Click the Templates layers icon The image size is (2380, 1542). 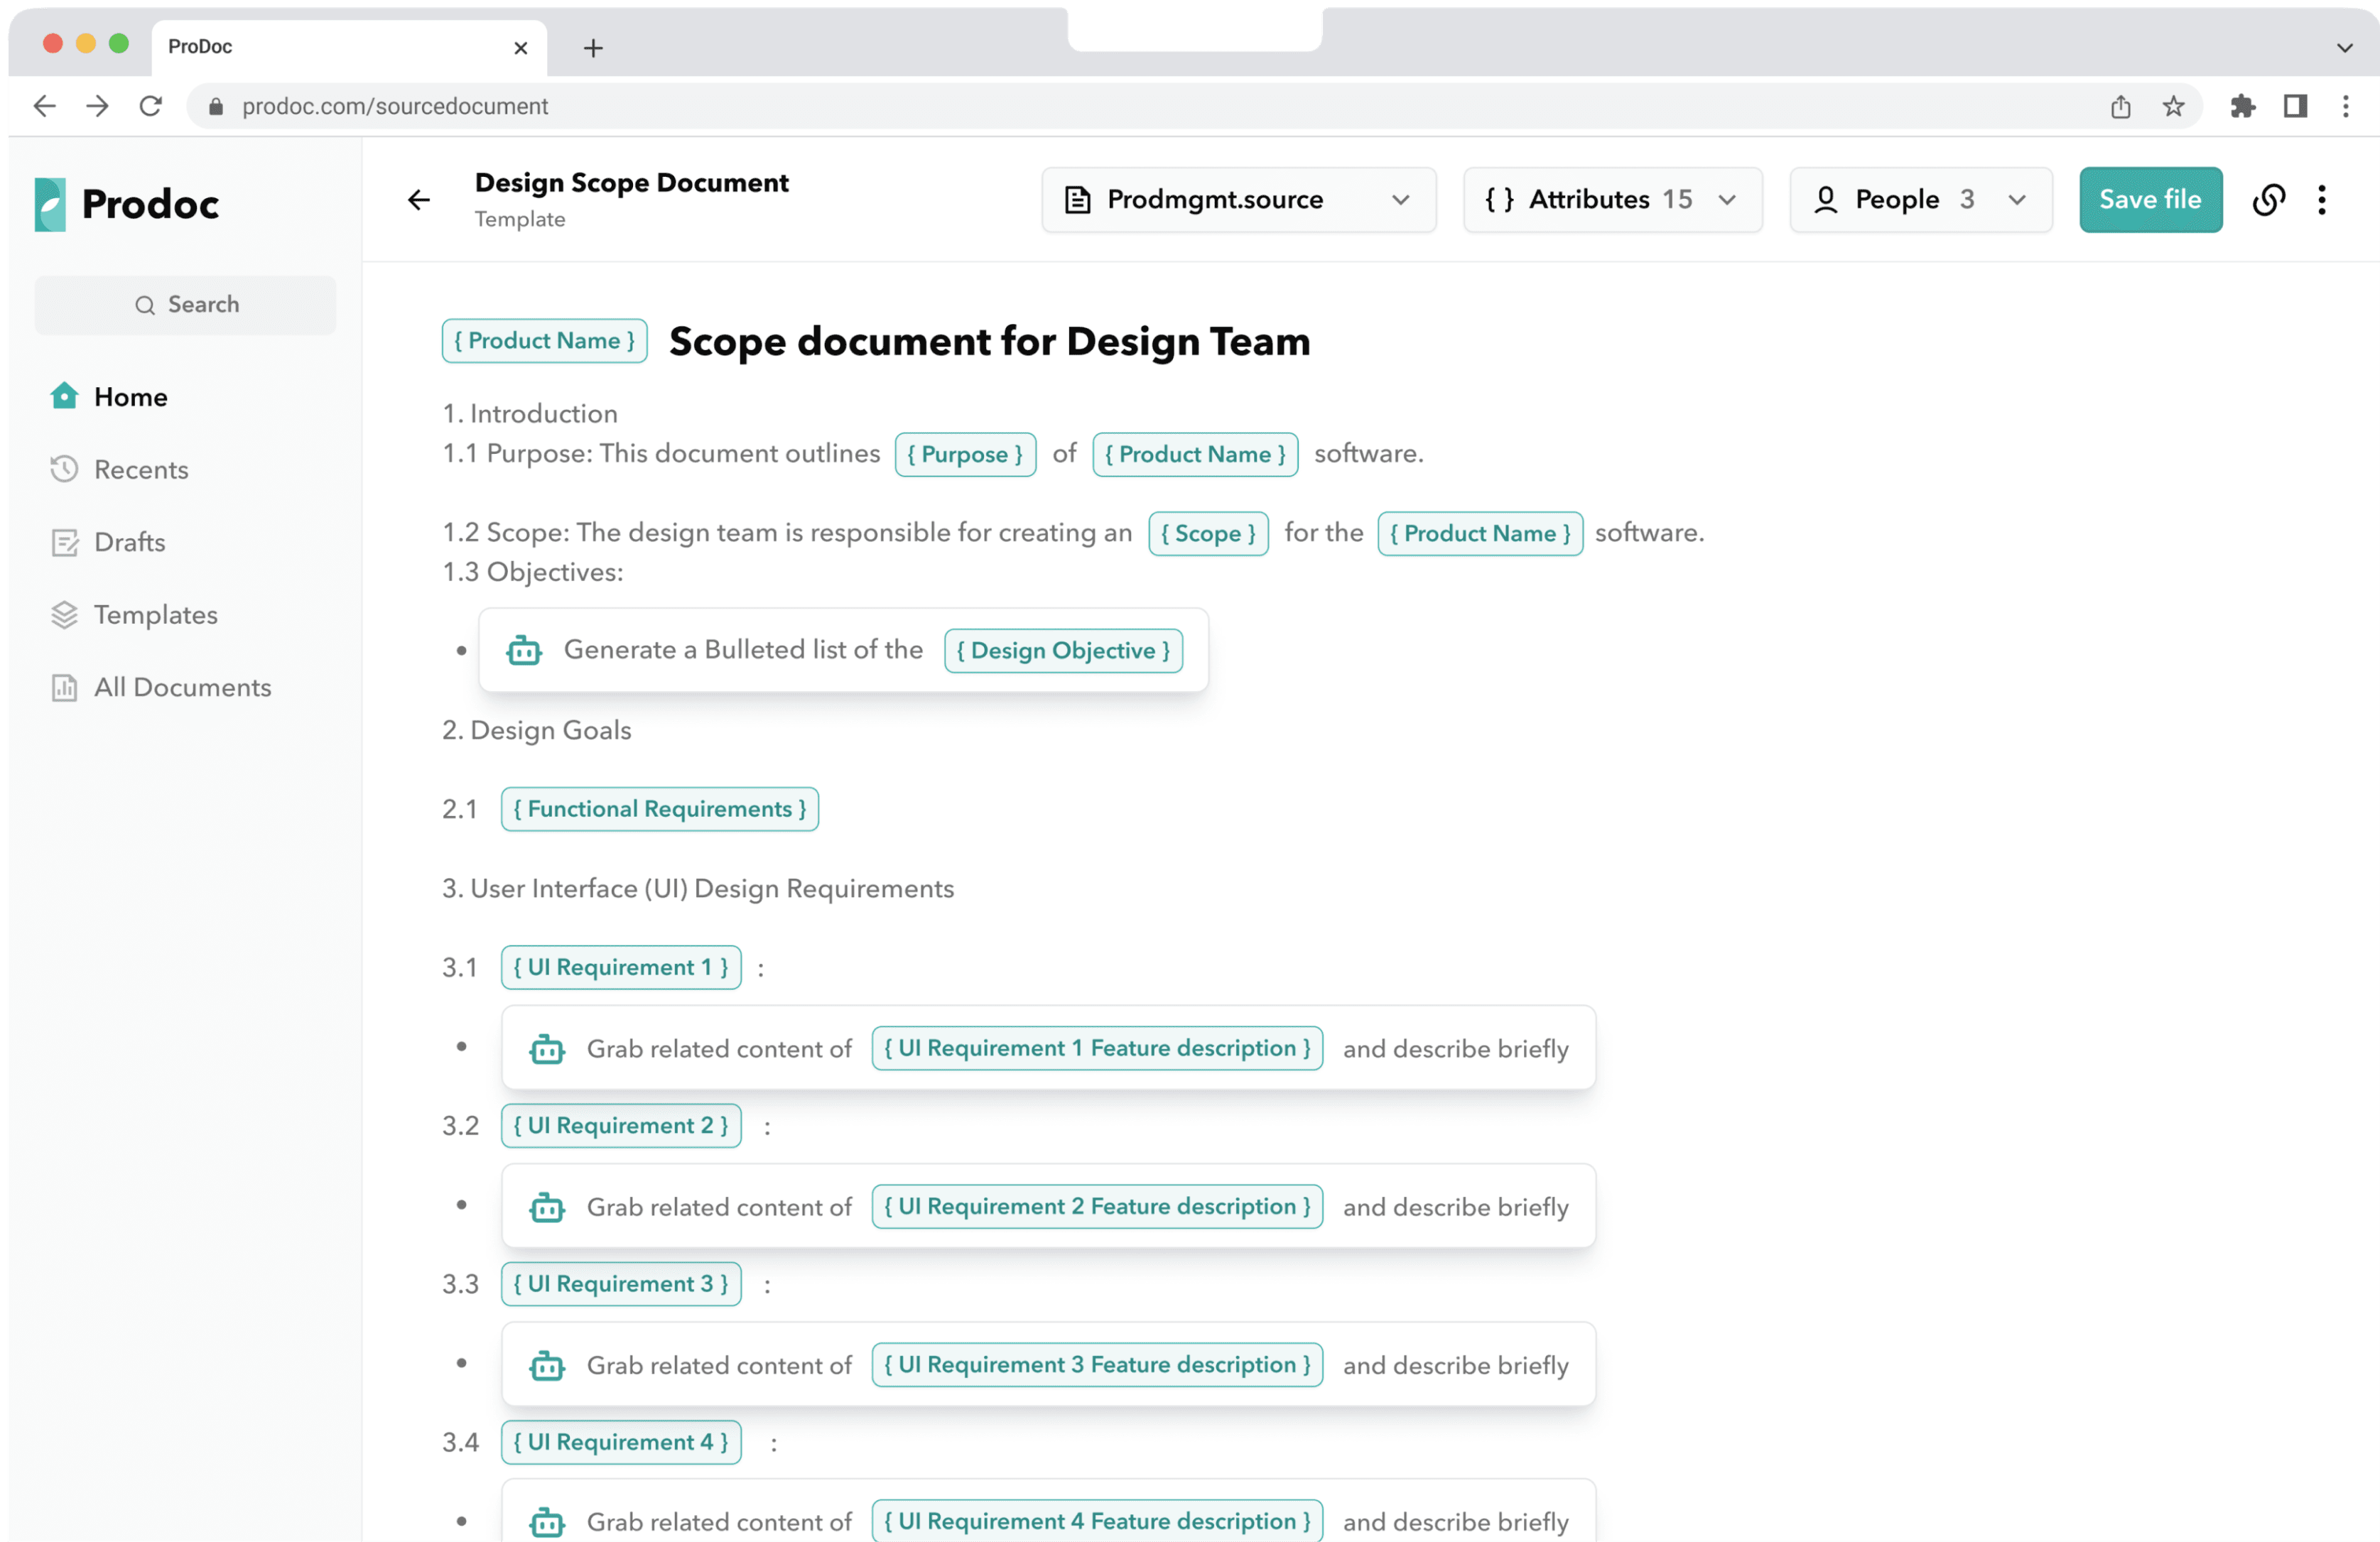pos(64,614)
